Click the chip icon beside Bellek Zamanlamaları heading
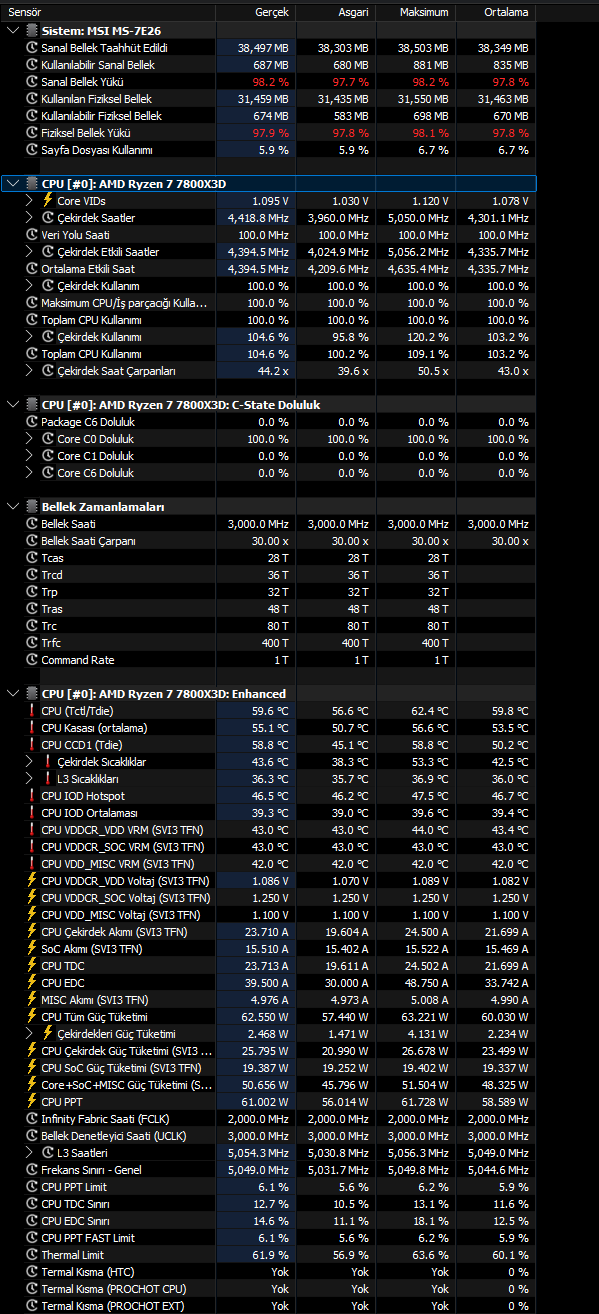The image size is (599, 1314). point(31,507)
